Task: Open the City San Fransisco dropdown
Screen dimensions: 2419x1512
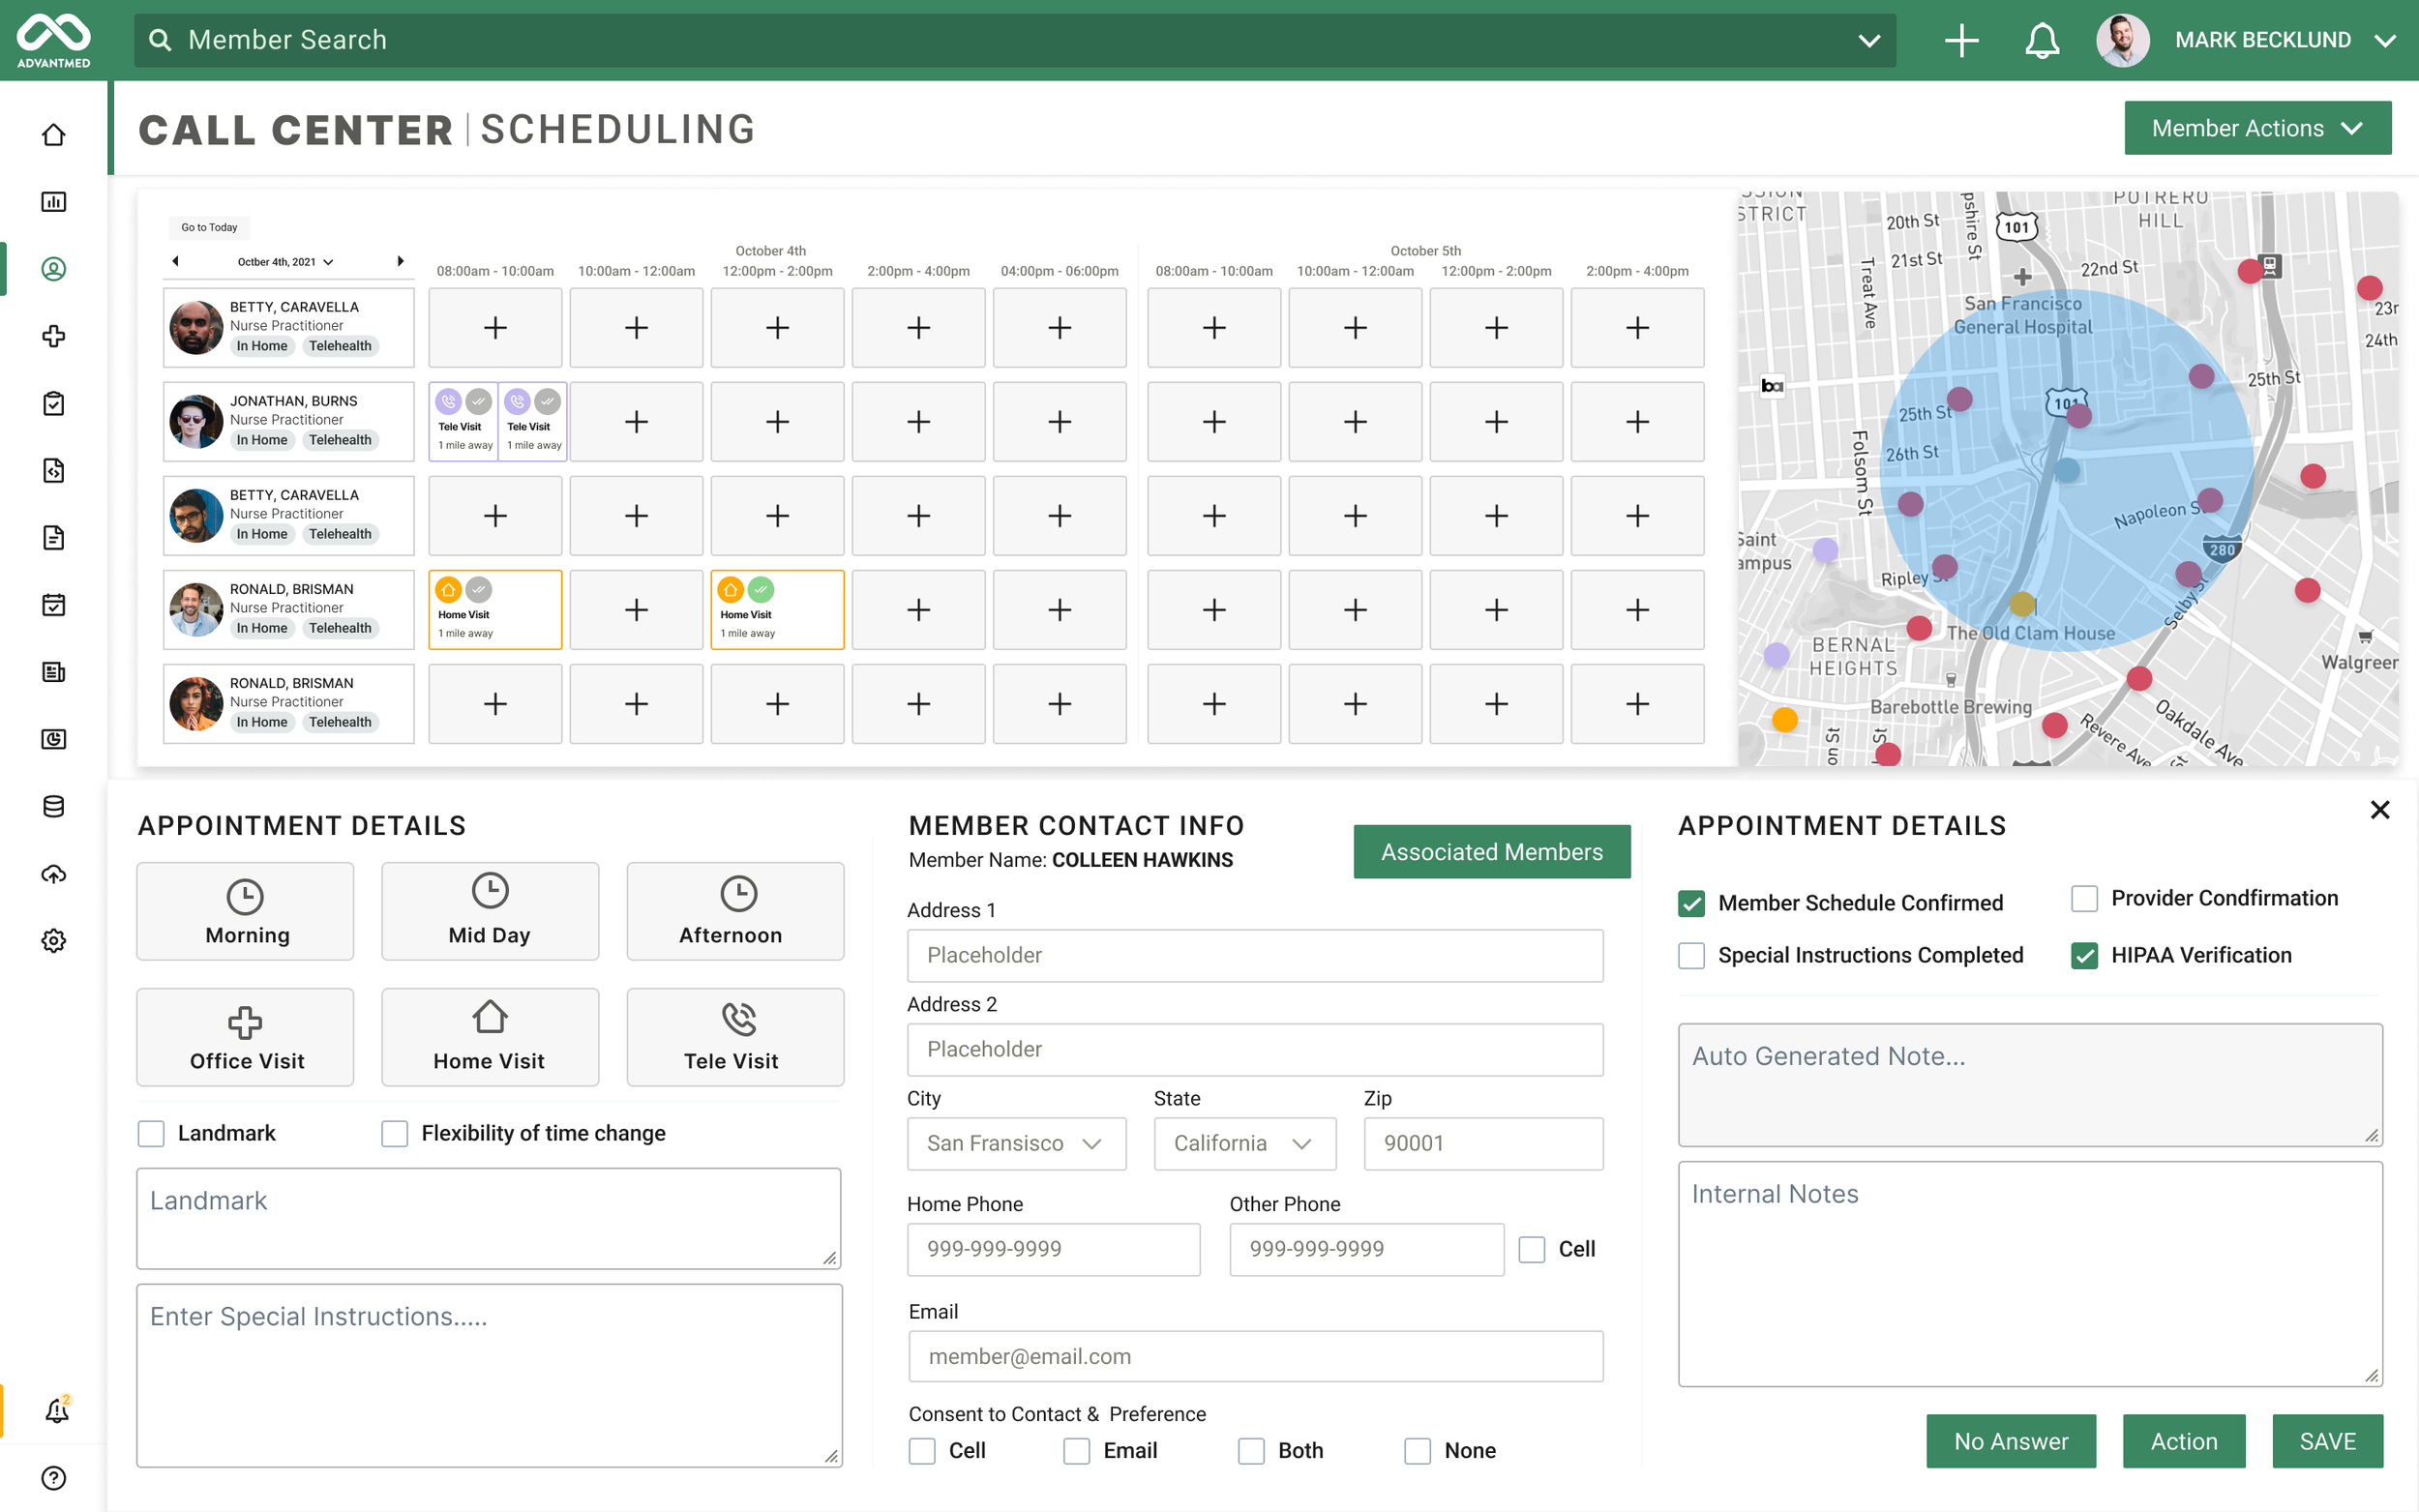Action: click(1016, 1143)
